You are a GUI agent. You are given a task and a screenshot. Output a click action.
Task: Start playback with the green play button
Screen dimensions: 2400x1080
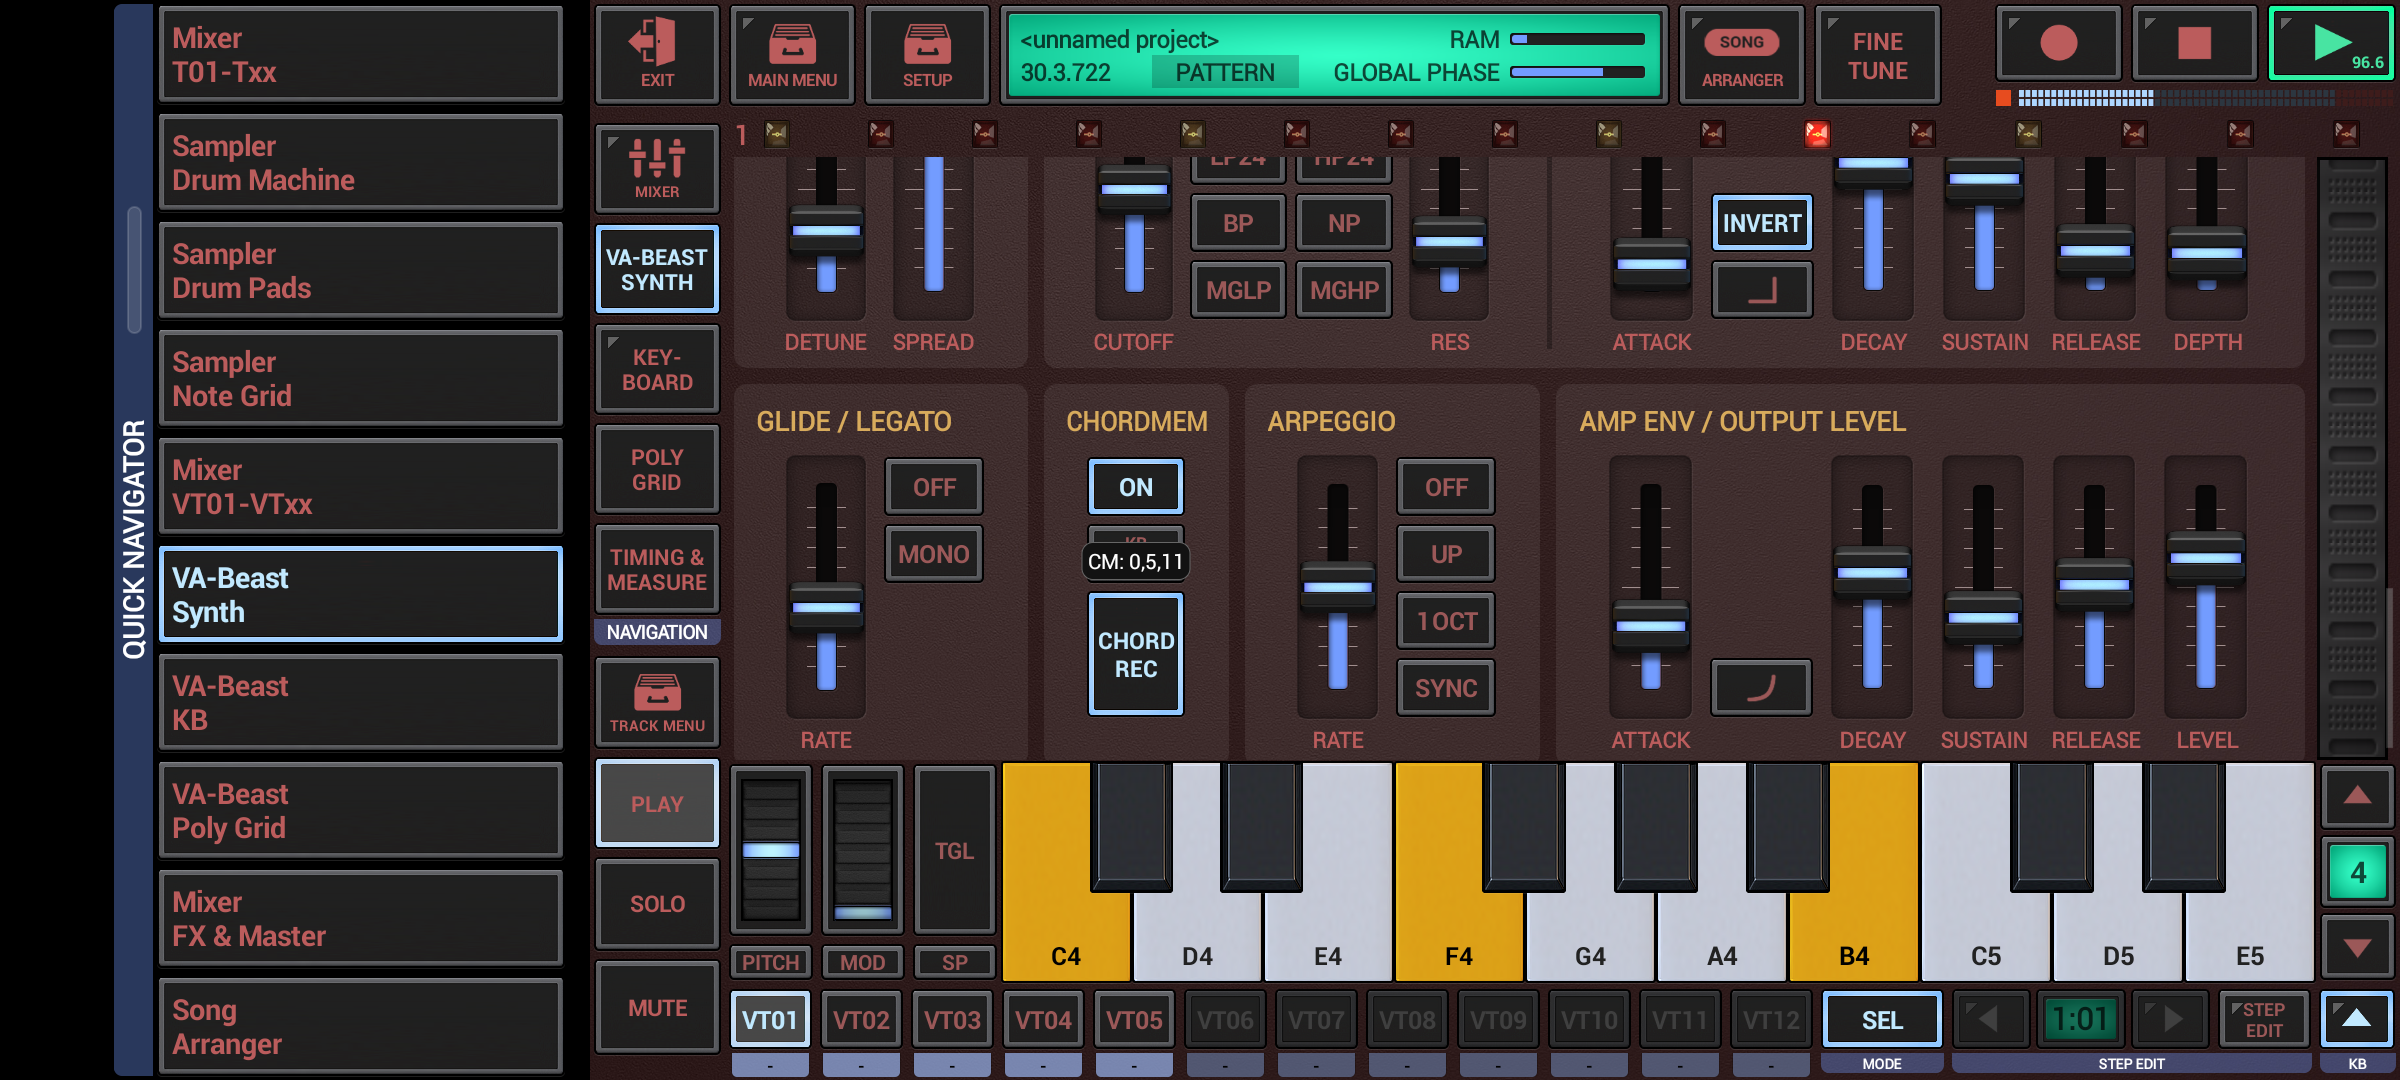2331,43
